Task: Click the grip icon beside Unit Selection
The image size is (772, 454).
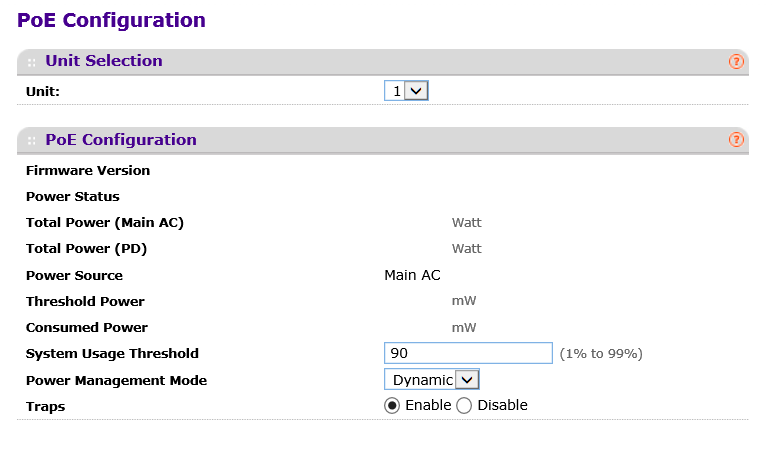Action: (32, 62)
